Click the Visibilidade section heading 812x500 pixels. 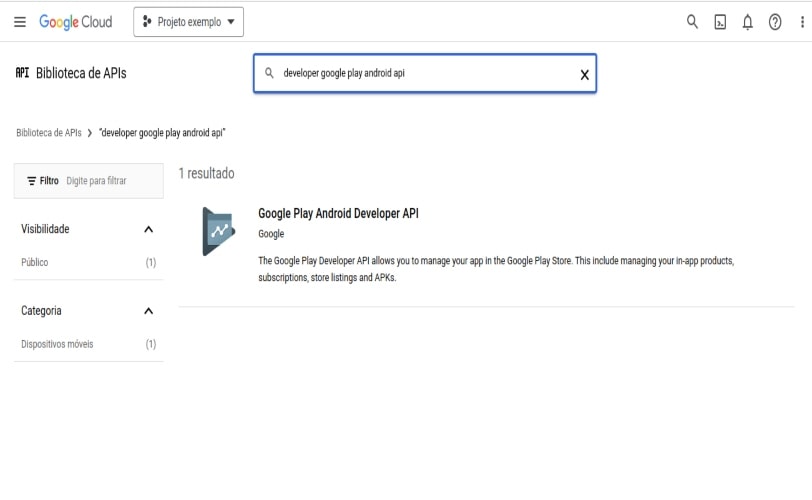[x=45, y=229]
